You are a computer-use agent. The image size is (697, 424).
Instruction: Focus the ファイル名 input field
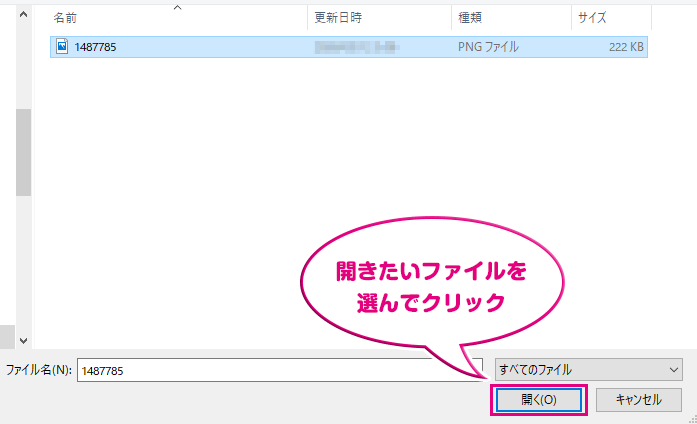point(280,370)
